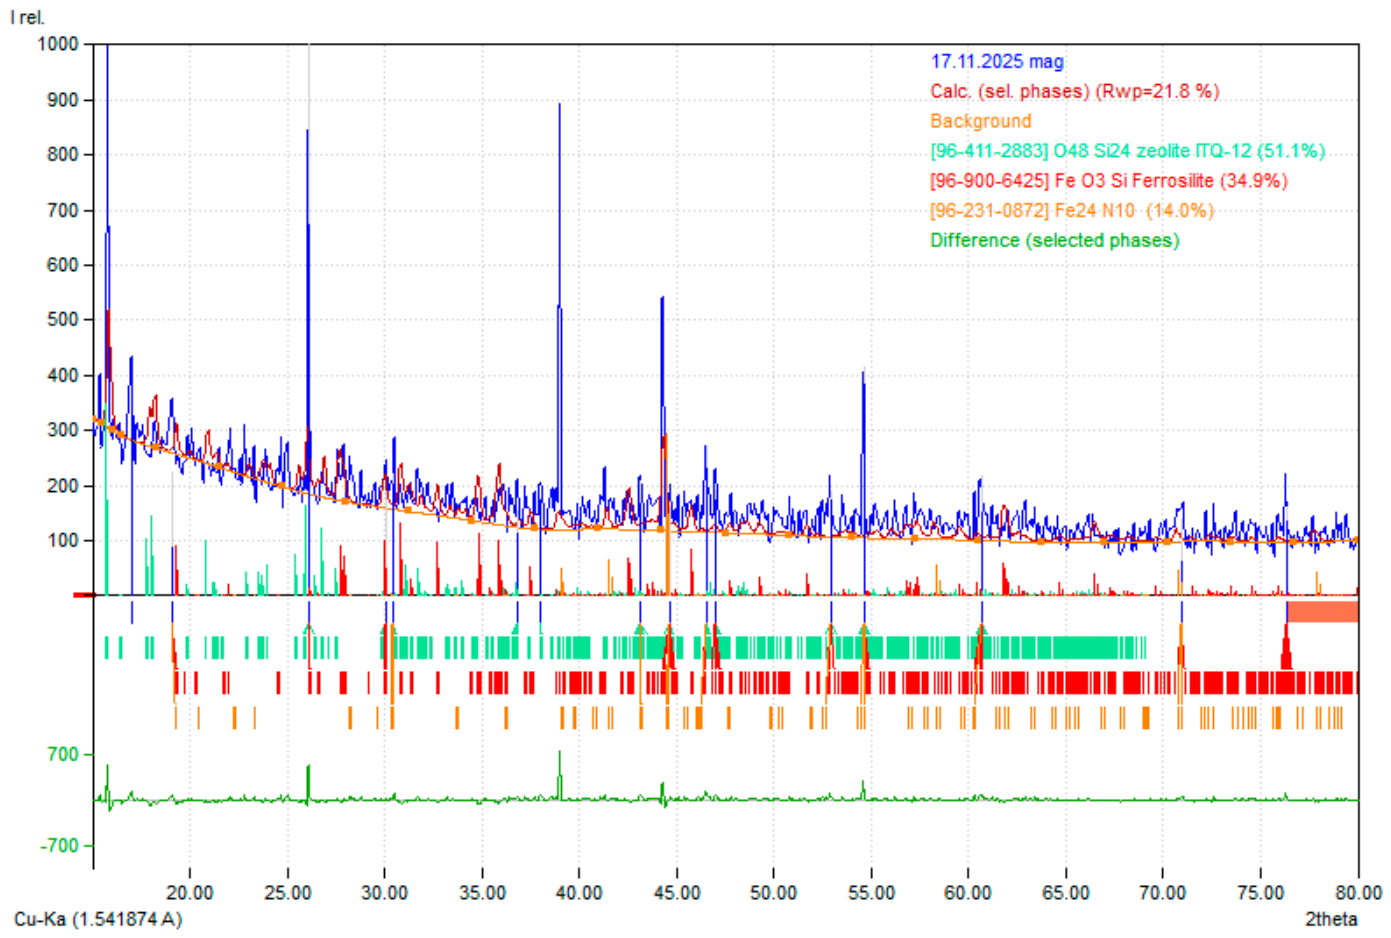Click the 40.00 tick label on 2theta axis

(579, 893)
